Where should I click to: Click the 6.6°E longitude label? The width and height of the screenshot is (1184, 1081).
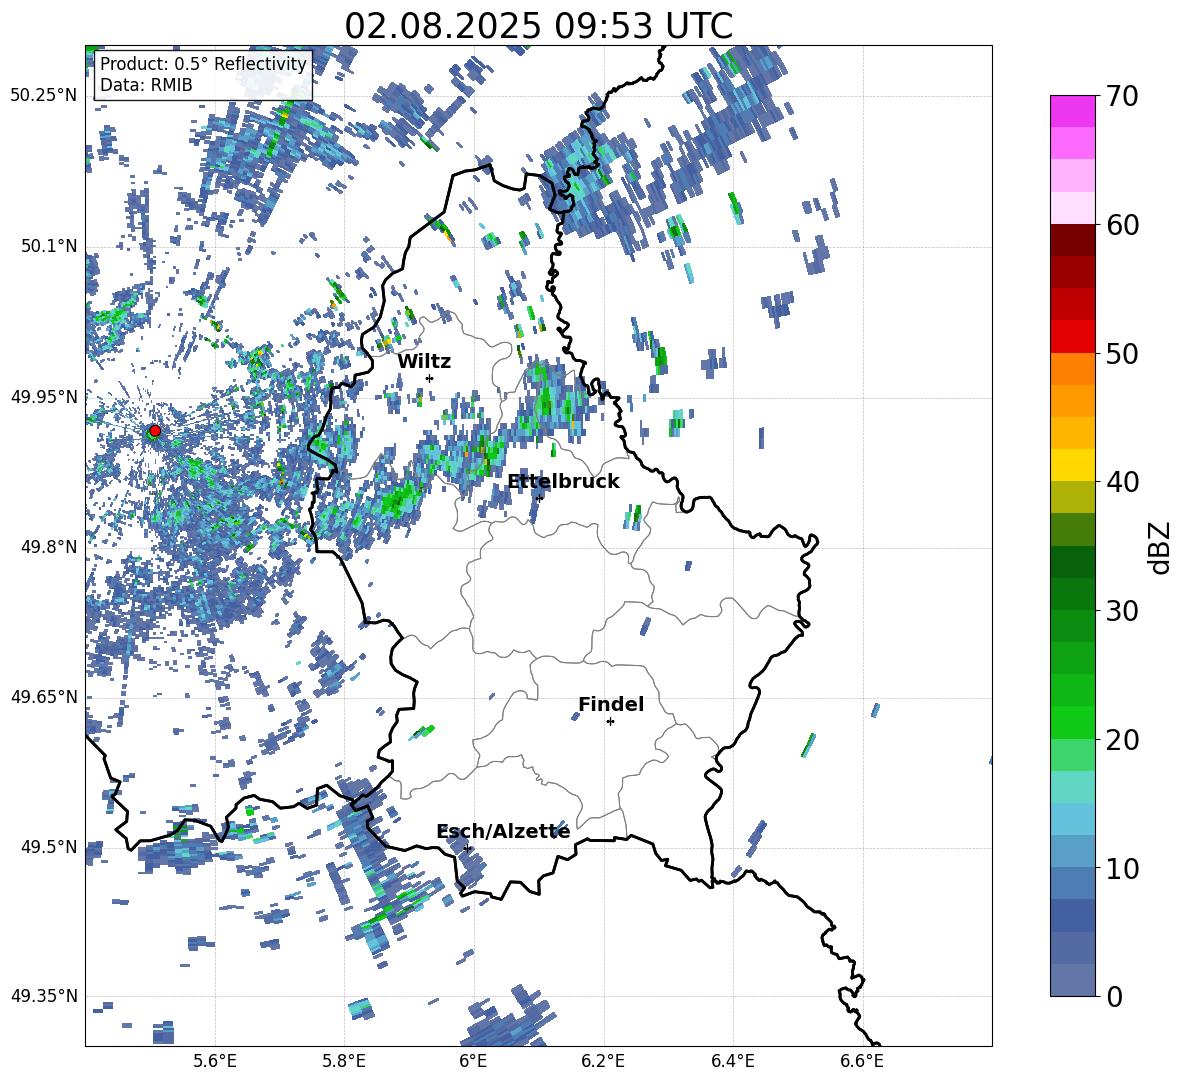[862, 1061]
